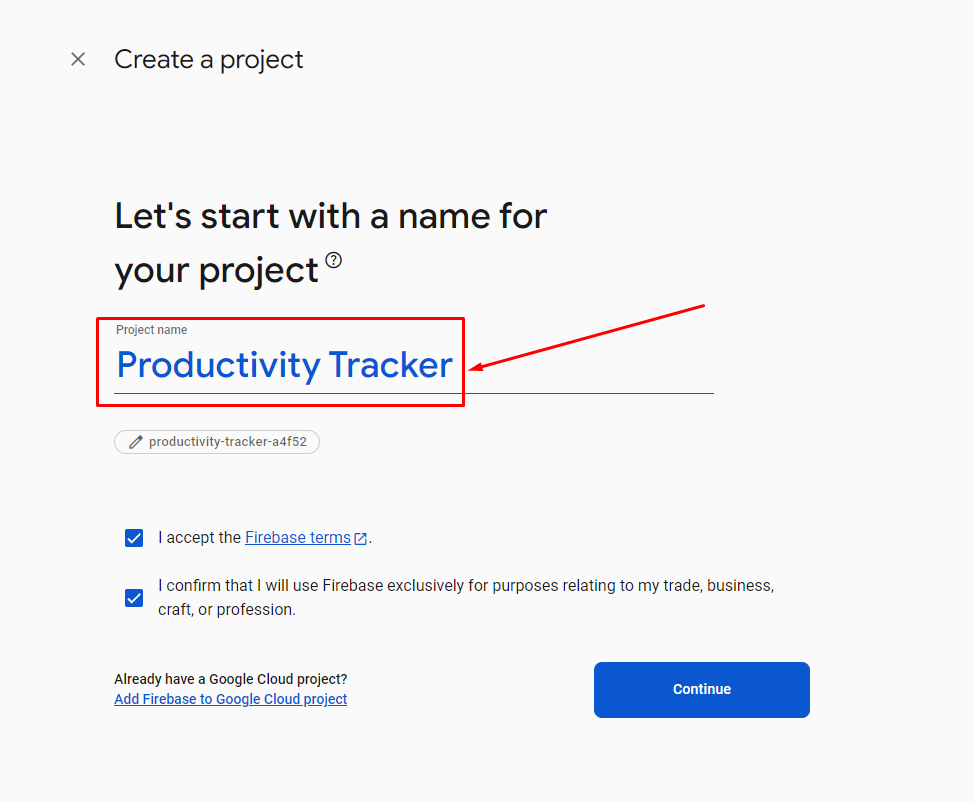Click the help question mark icon

click(334, 260)
